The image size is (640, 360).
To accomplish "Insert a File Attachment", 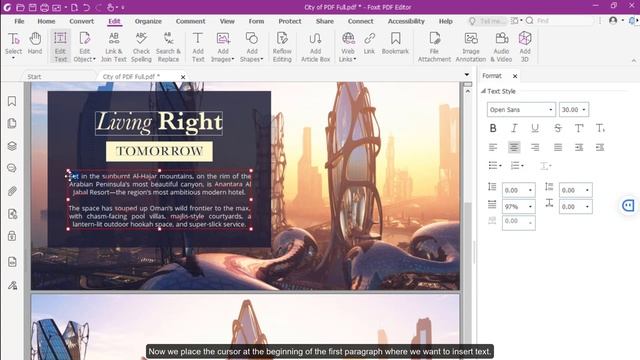I will pyautogui.click(x=434, y=47).
